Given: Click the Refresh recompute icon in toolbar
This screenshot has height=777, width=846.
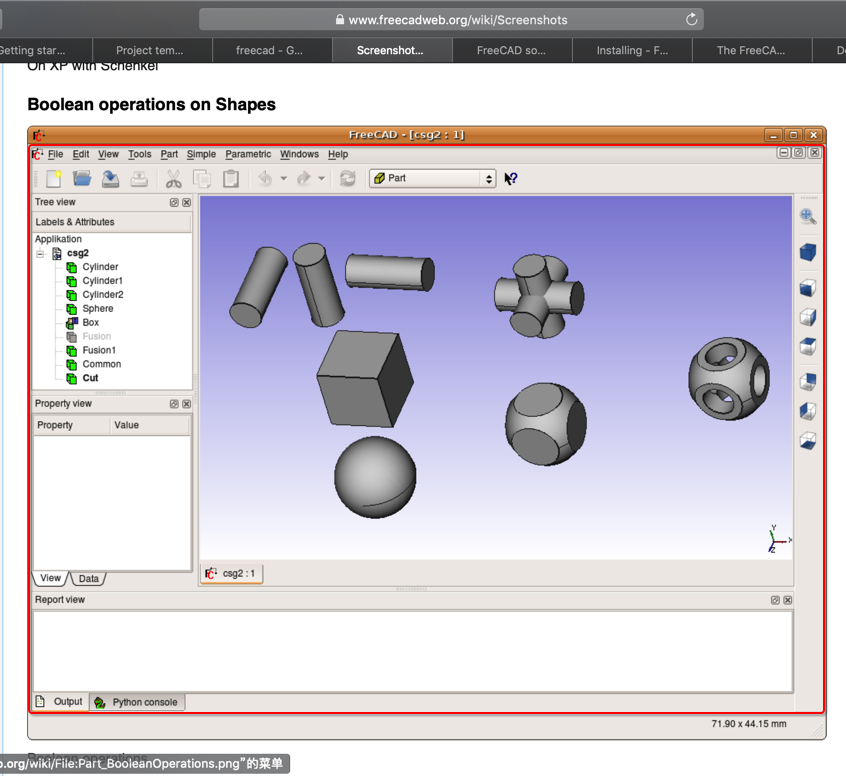Looking at the screenshot, I should pyautogui.click(x=347, y=179).
